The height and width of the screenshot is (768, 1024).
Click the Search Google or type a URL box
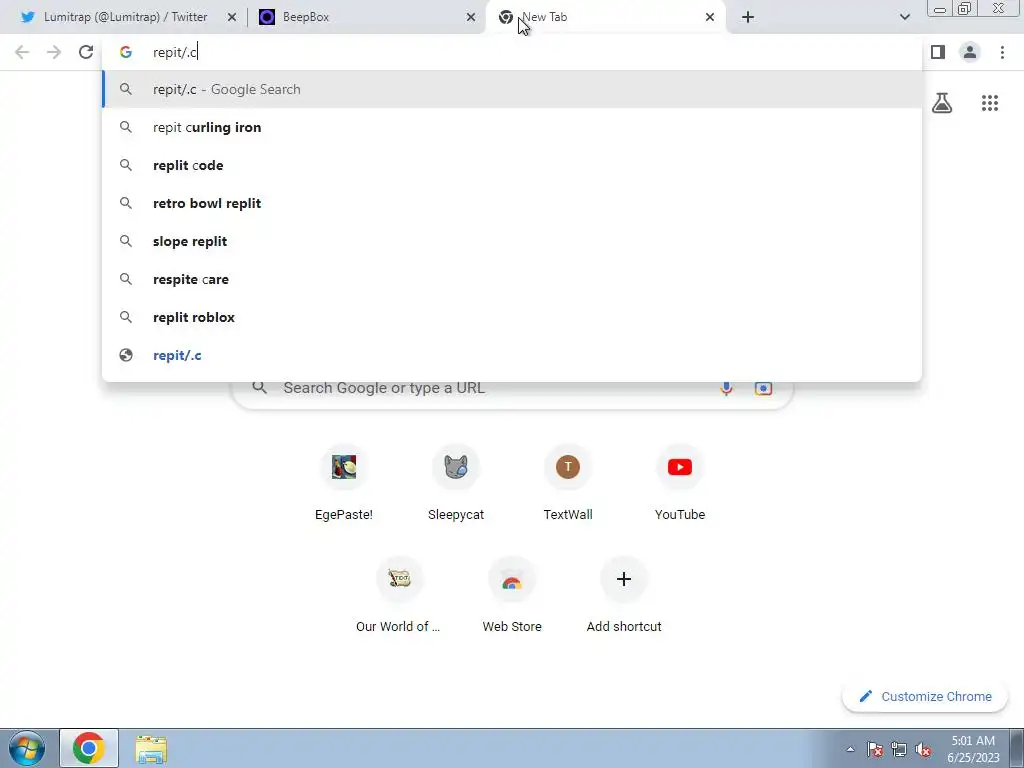(512, 392)
